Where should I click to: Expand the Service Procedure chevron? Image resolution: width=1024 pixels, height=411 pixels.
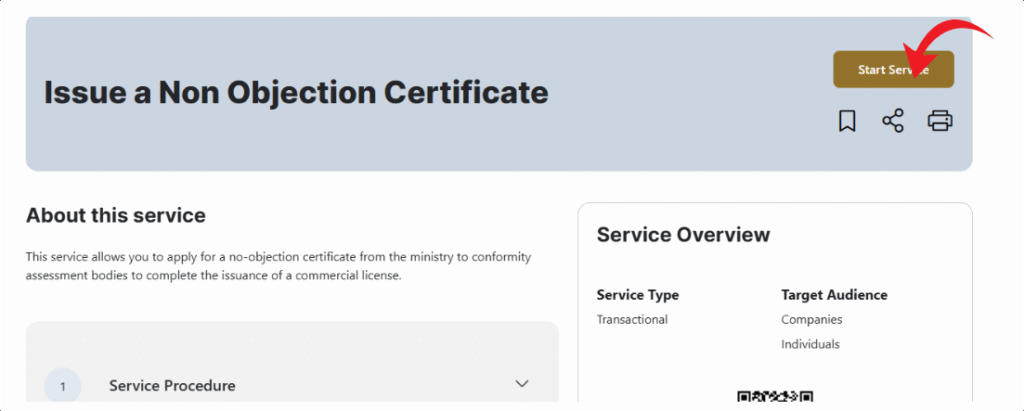click(521, 384)
